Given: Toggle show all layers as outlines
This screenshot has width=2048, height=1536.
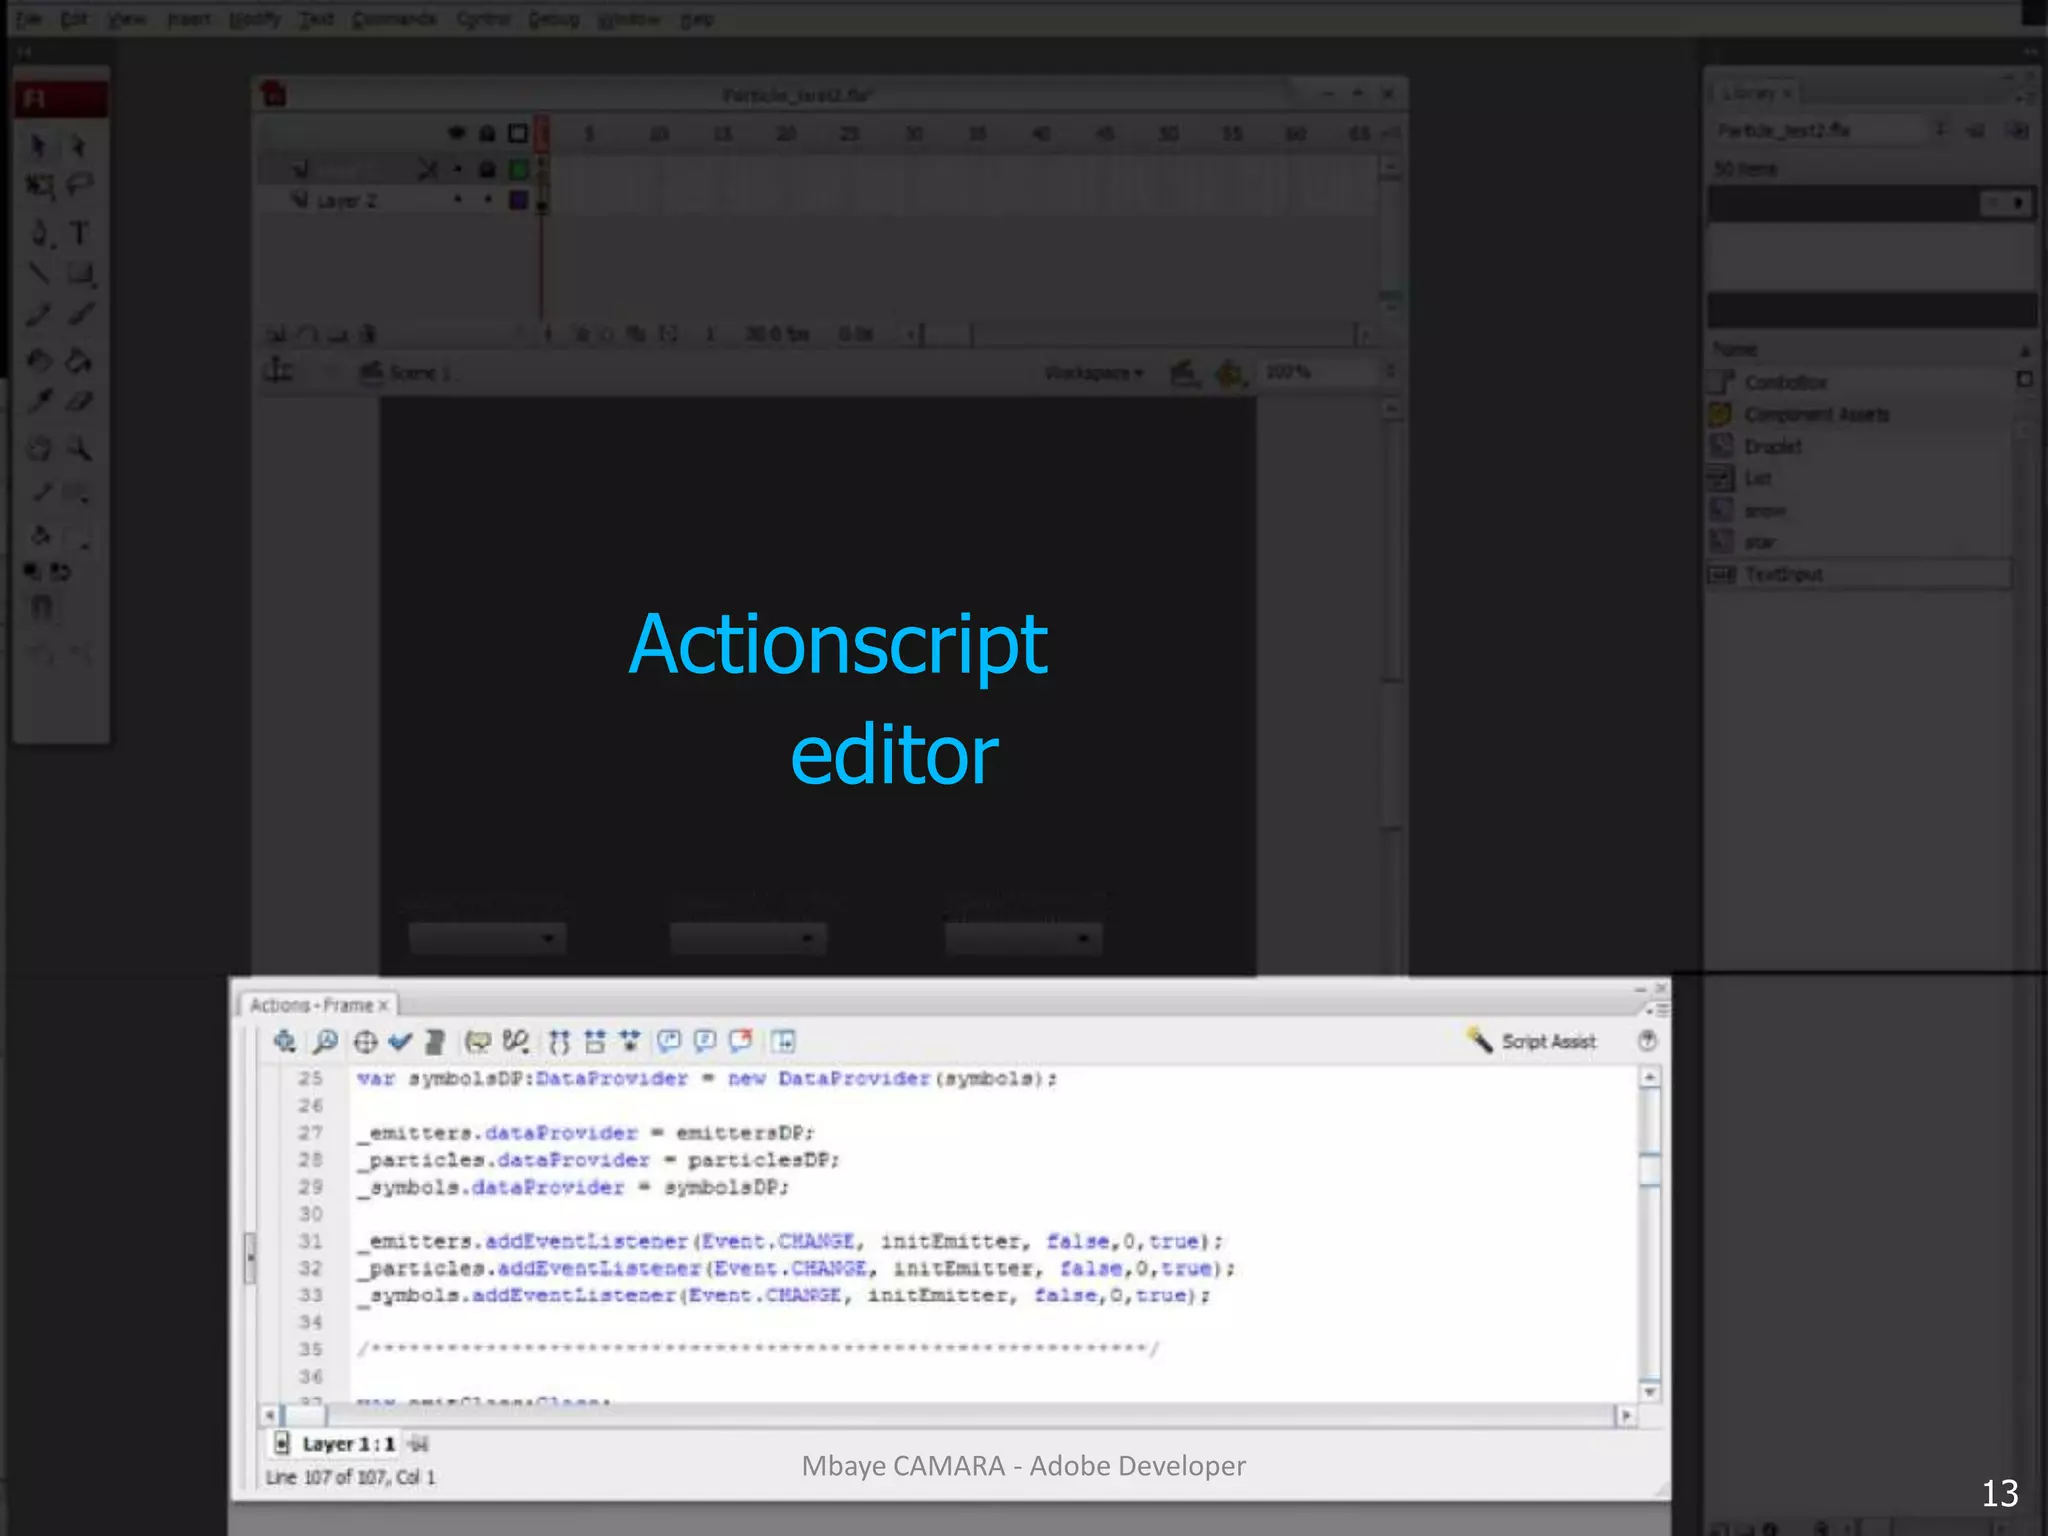Looking at the screenshot, I should 517,133.
